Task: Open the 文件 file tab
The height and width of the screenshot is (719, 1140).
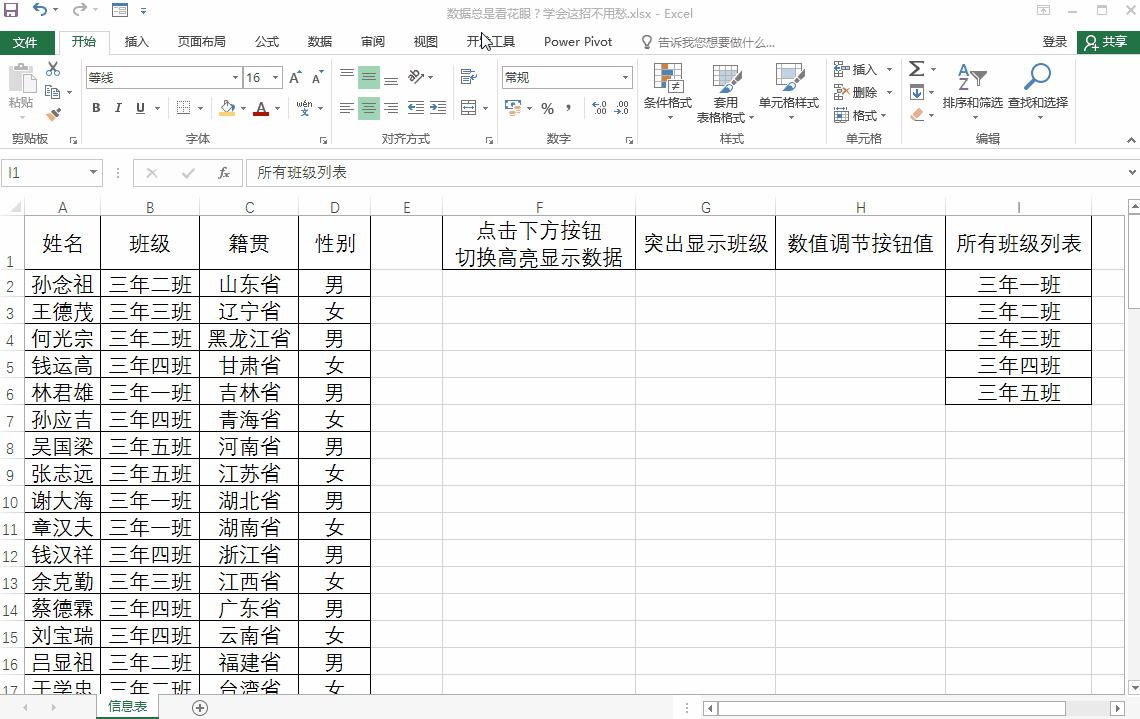Action: (25, 42)
